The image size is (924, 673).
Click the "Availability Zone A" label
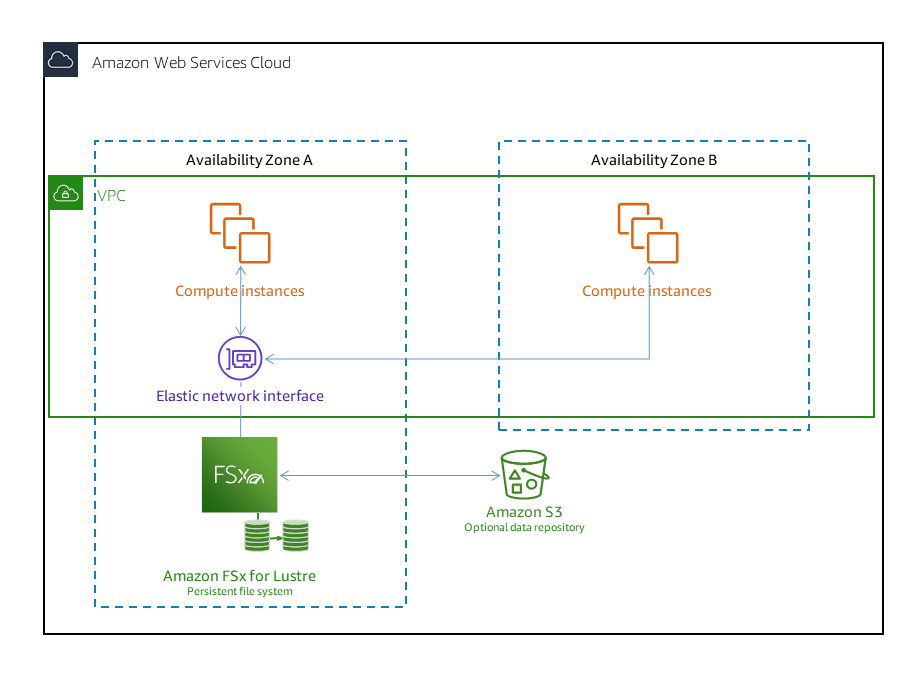pos(249,160)
